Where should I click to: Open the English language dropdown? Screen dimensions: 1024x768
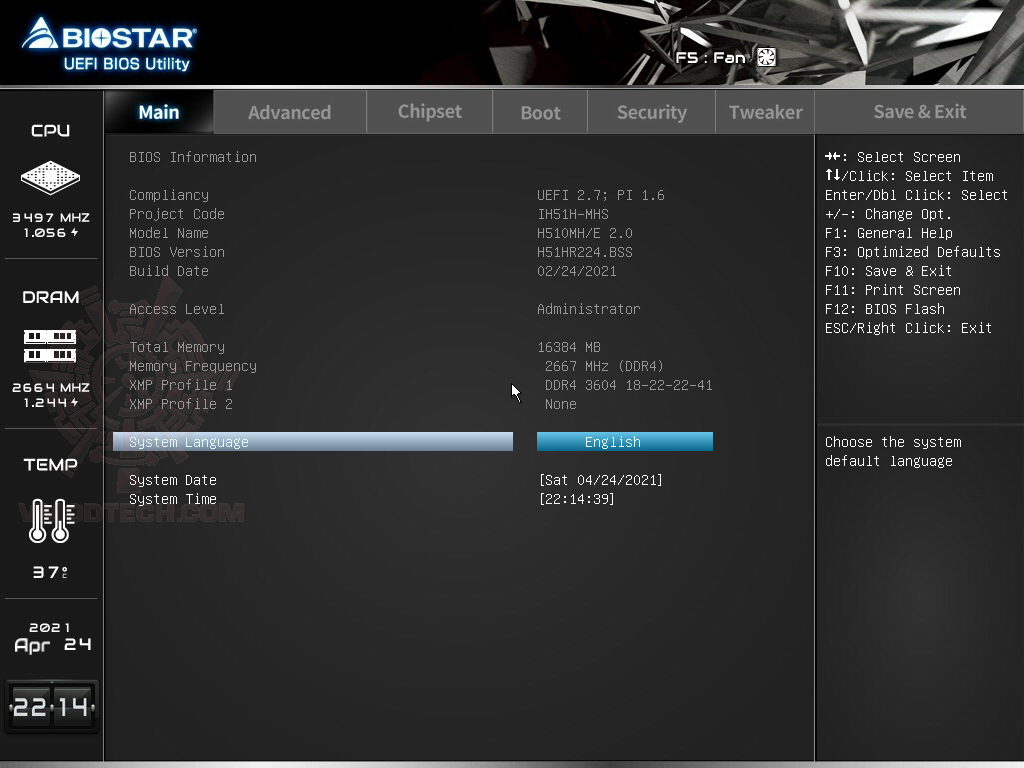tap(624, 441)
